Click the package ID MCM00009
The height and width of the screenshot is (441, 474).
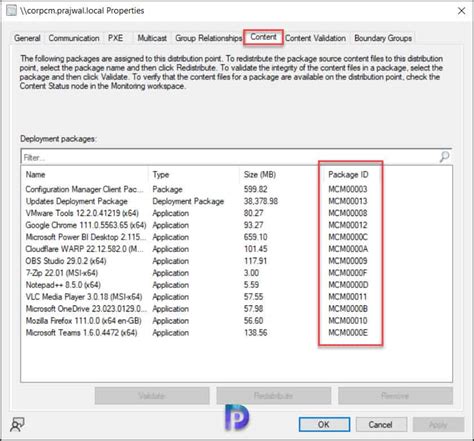pos(348,261)
